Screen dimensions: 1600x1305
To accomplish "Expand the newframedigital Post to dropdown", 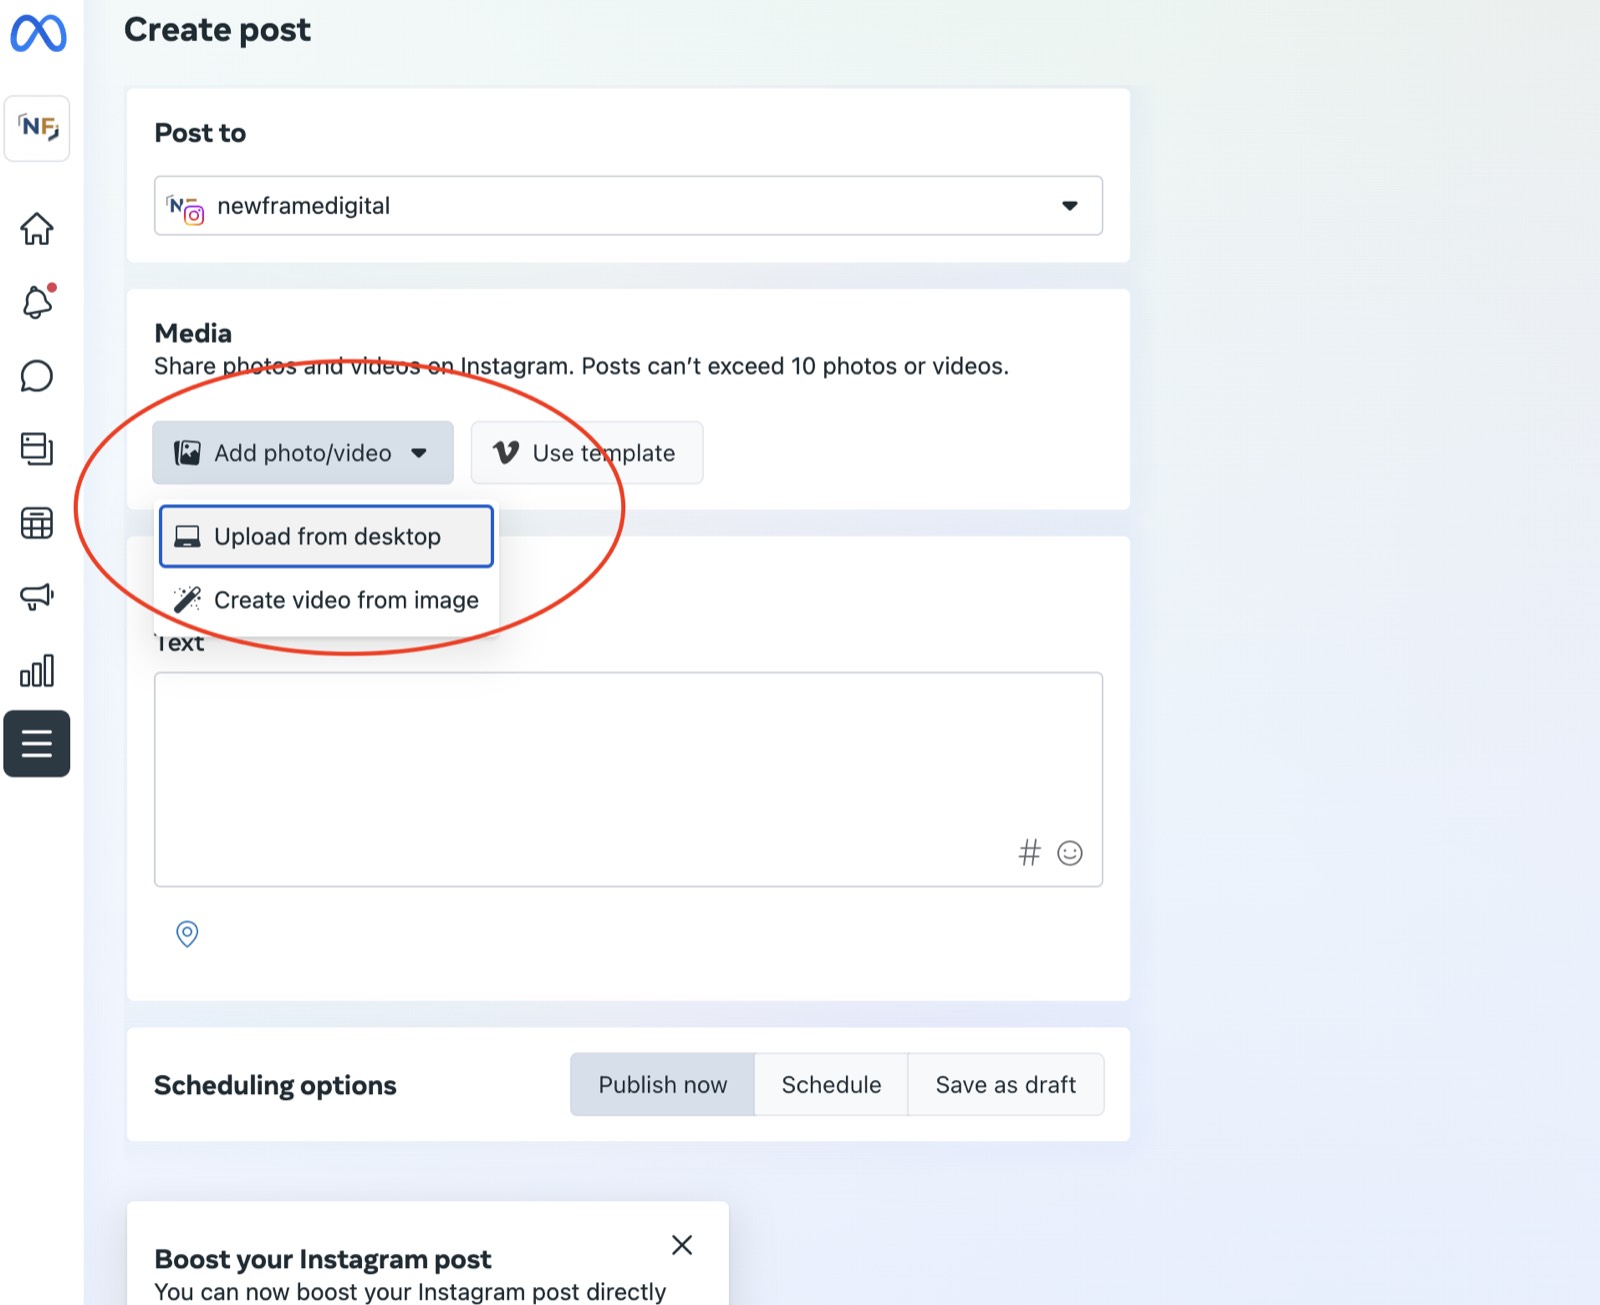I will coord(628,206).
